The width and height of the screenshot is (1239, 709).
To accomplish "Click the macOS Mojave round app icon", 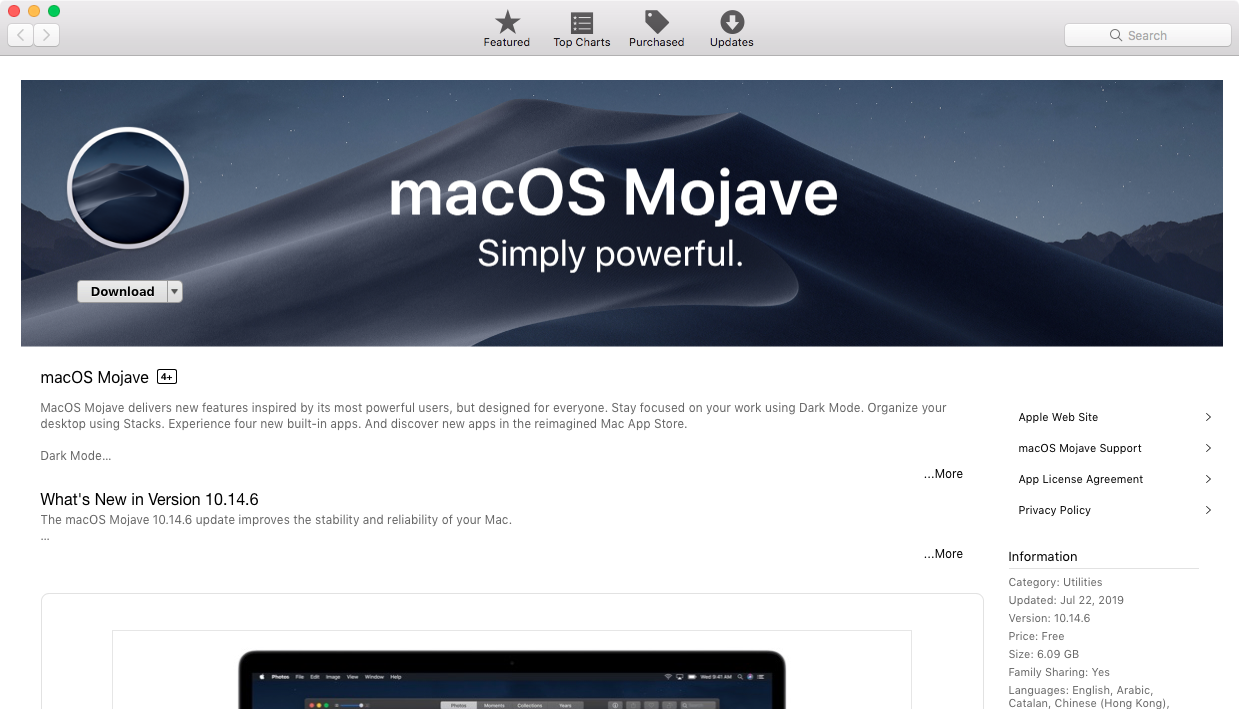I will tap(128, 188).
